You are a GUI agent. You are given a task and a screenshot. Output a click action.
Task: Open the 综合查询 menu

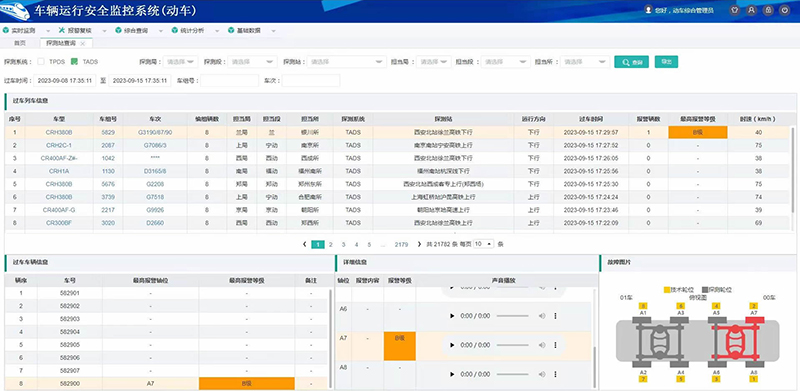pos(139,31)
